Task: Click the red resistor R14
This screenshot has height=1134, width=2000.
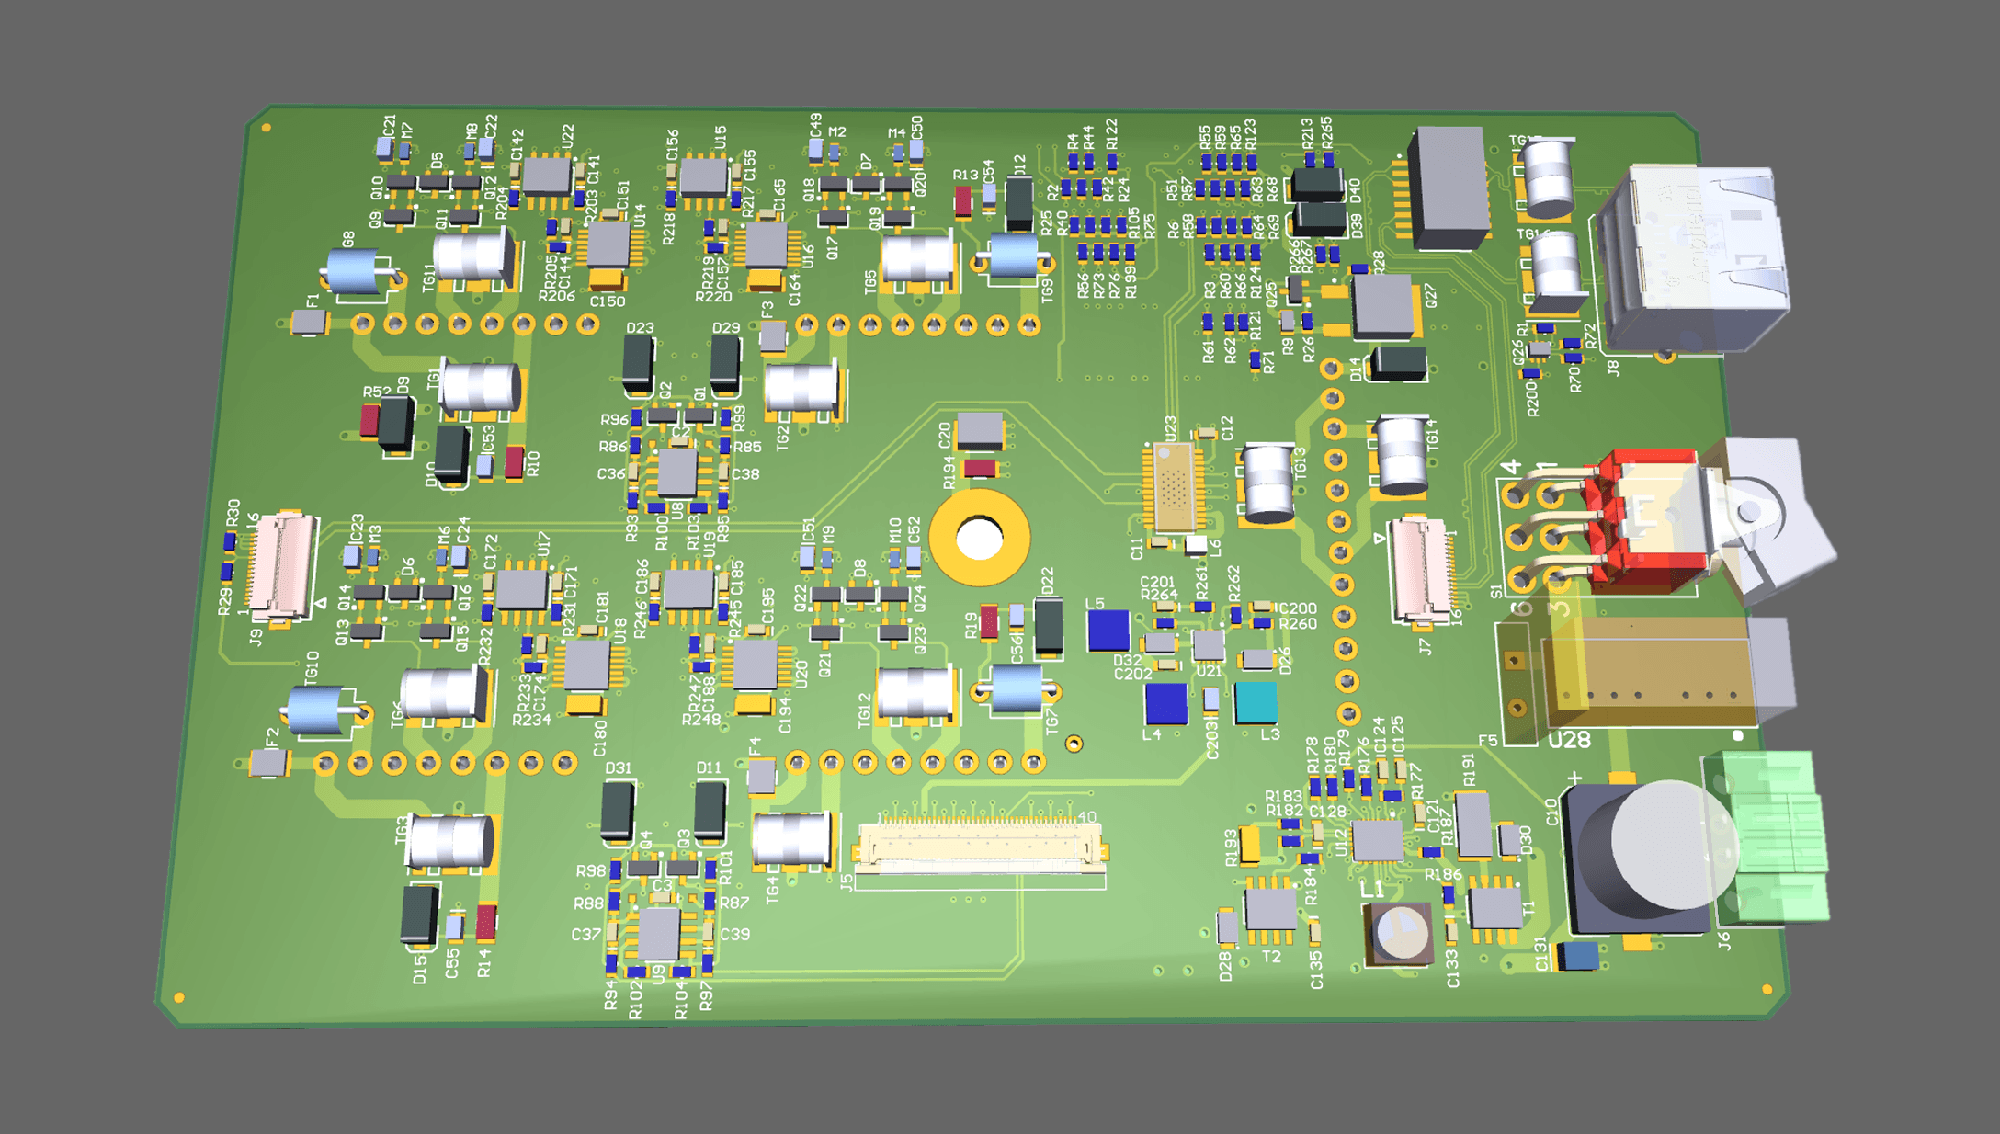Action: tap(486, 921)
